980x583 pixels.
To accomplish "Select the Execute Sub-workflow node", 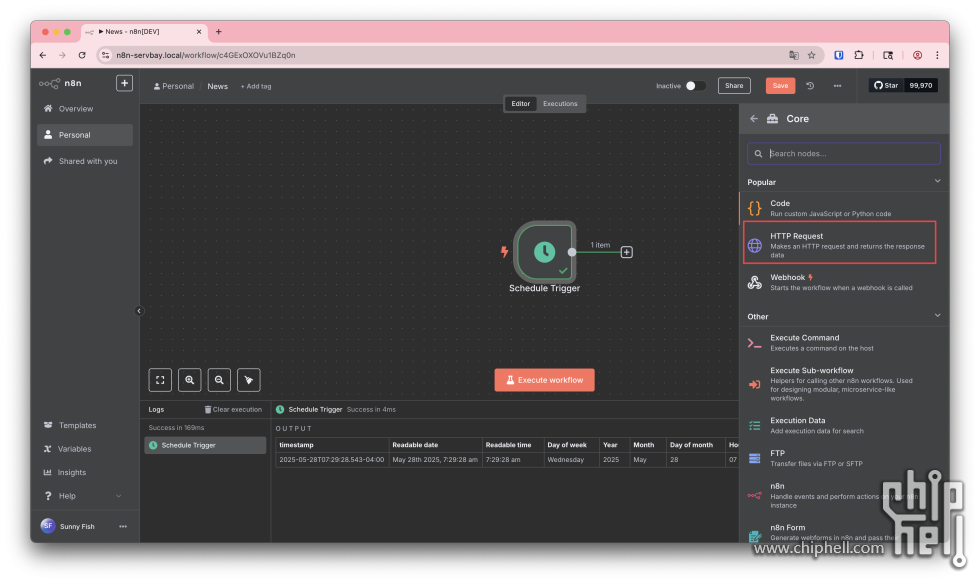I will (x=842, y=384).
